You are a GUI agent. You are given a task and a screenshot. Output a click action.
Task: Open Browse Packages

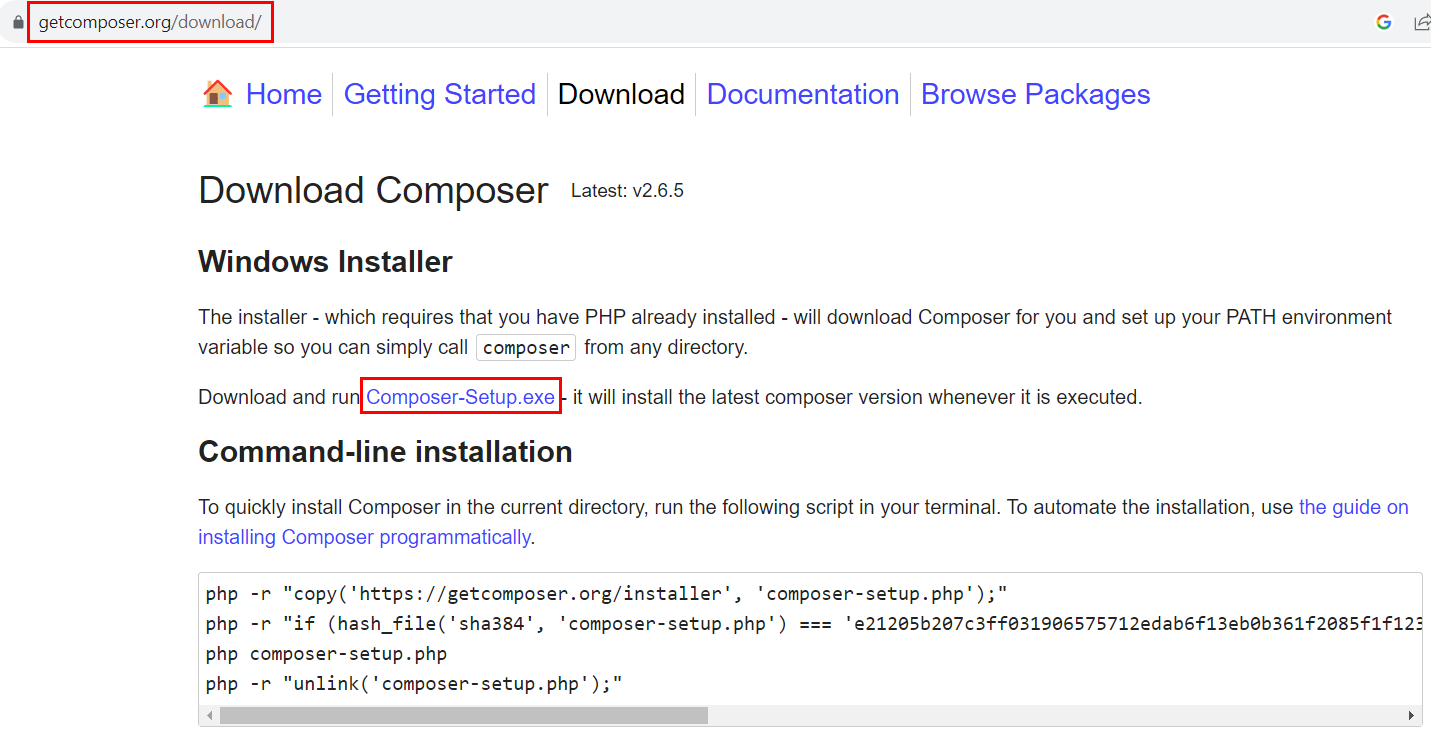point(1035,93)
